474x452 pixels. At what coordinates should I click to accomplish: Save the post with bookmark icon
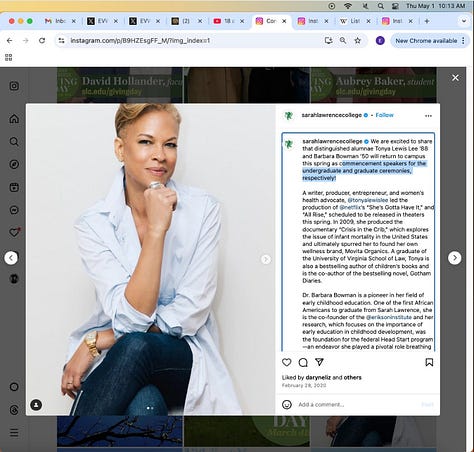[x=429, y=362]
